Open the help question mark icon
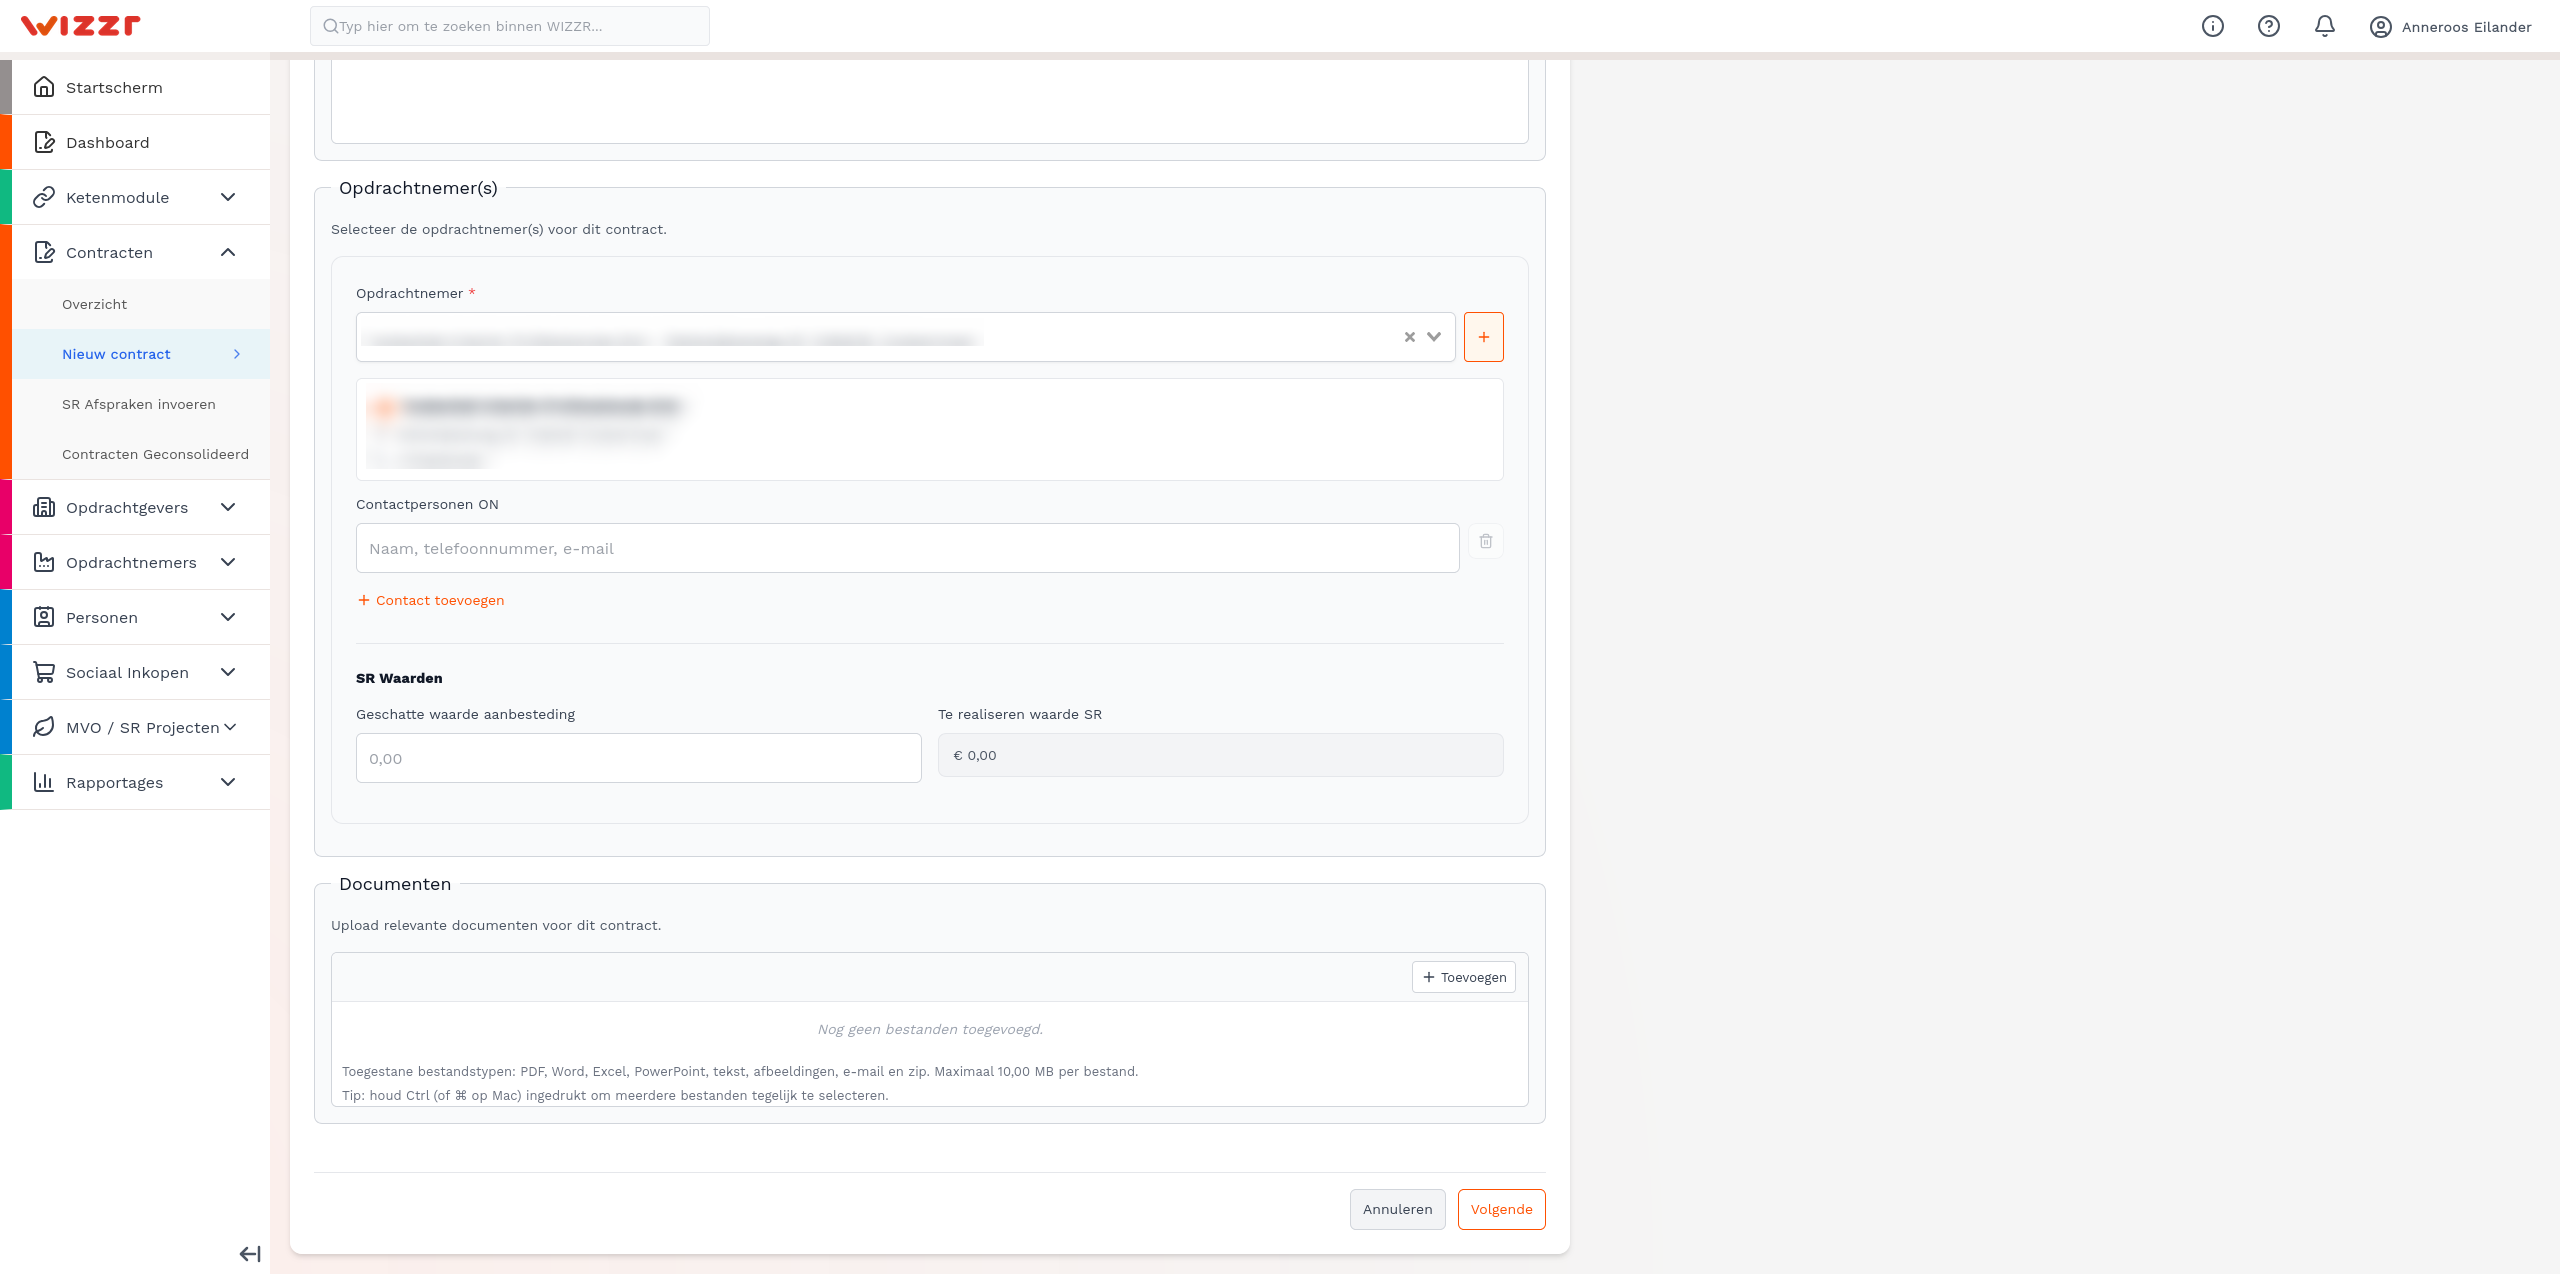Image resolution: width=2560 pixels, height=1274 pixels. tap(2269, 27)
